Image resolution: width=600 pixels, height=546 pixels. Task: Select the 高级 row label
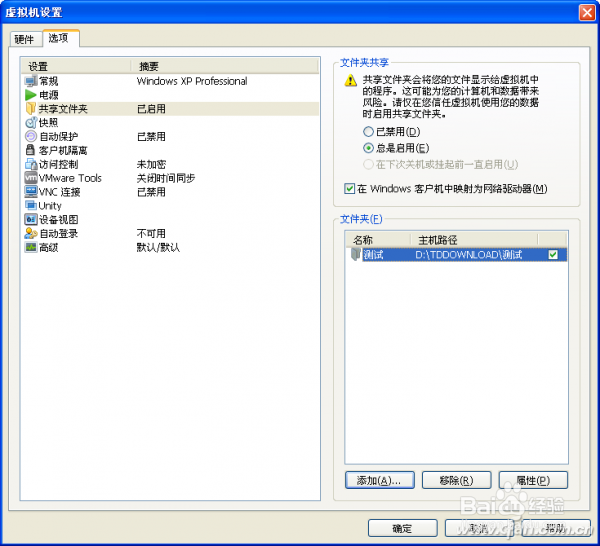(49, 248)
